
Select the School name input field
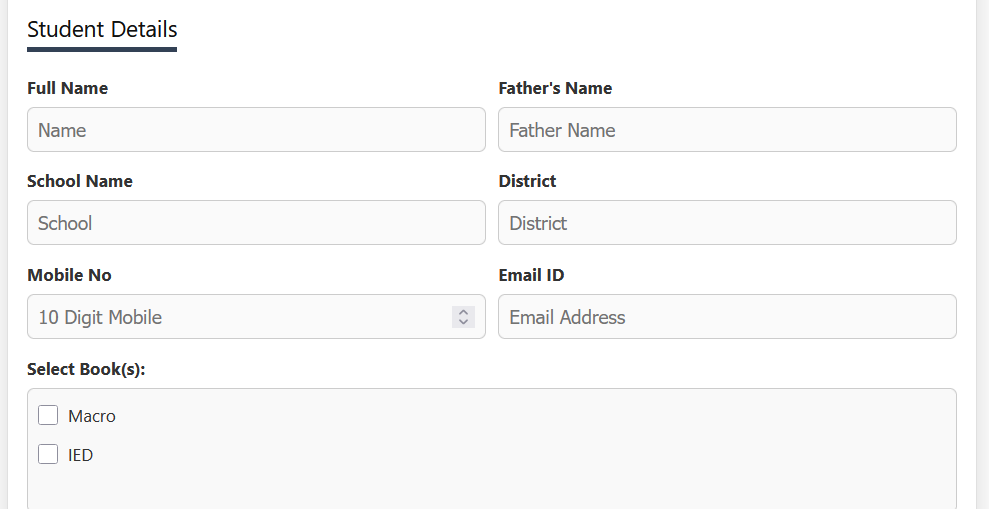pyautogui.click(x=256, y=223)
